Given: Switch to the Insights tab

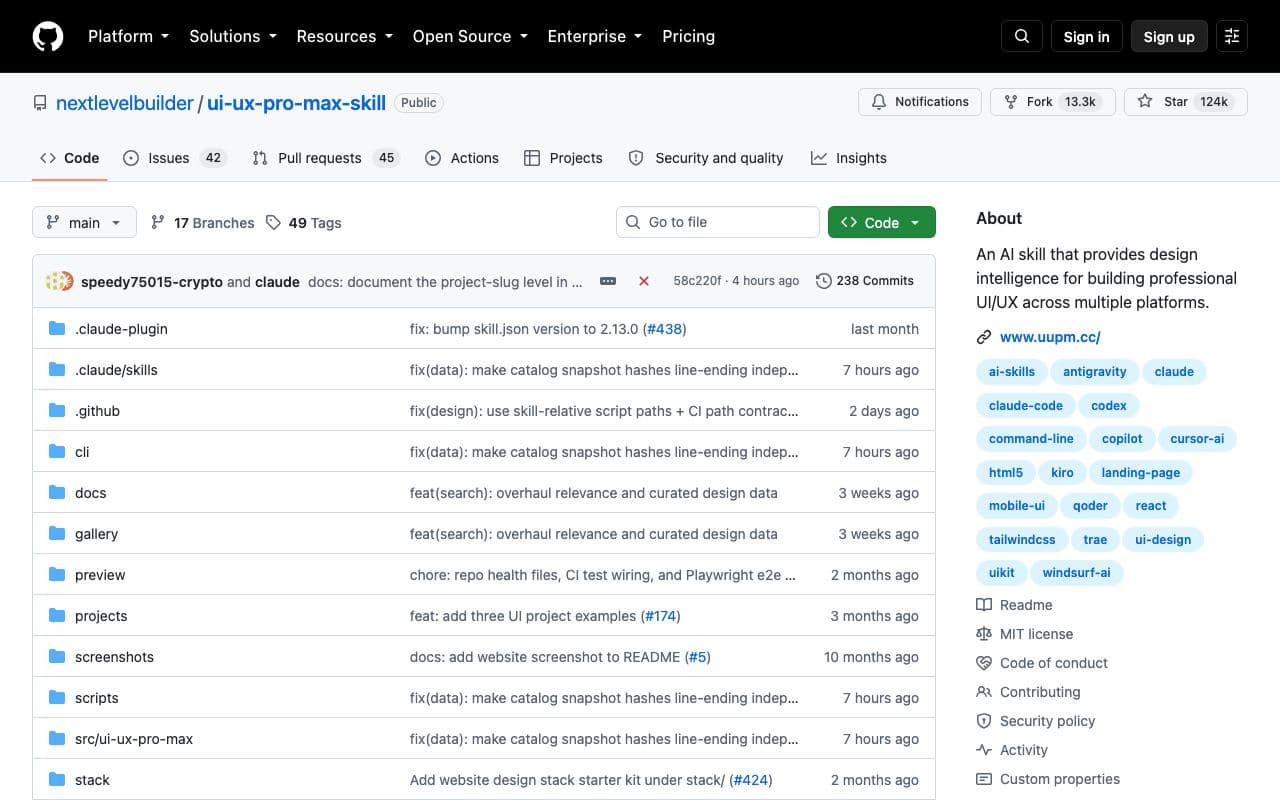Looking at the screenshot, I should pos(849,158).
